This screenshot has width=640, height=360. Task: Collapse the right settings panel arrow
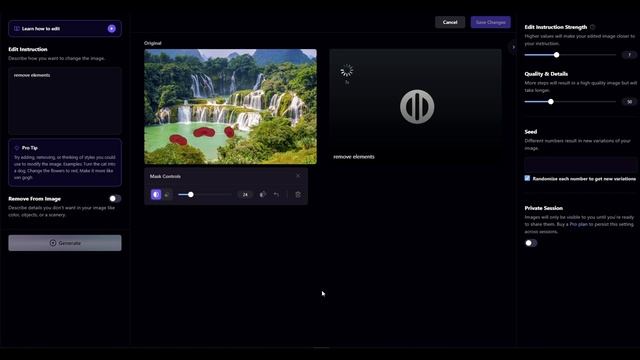(513, 47)
